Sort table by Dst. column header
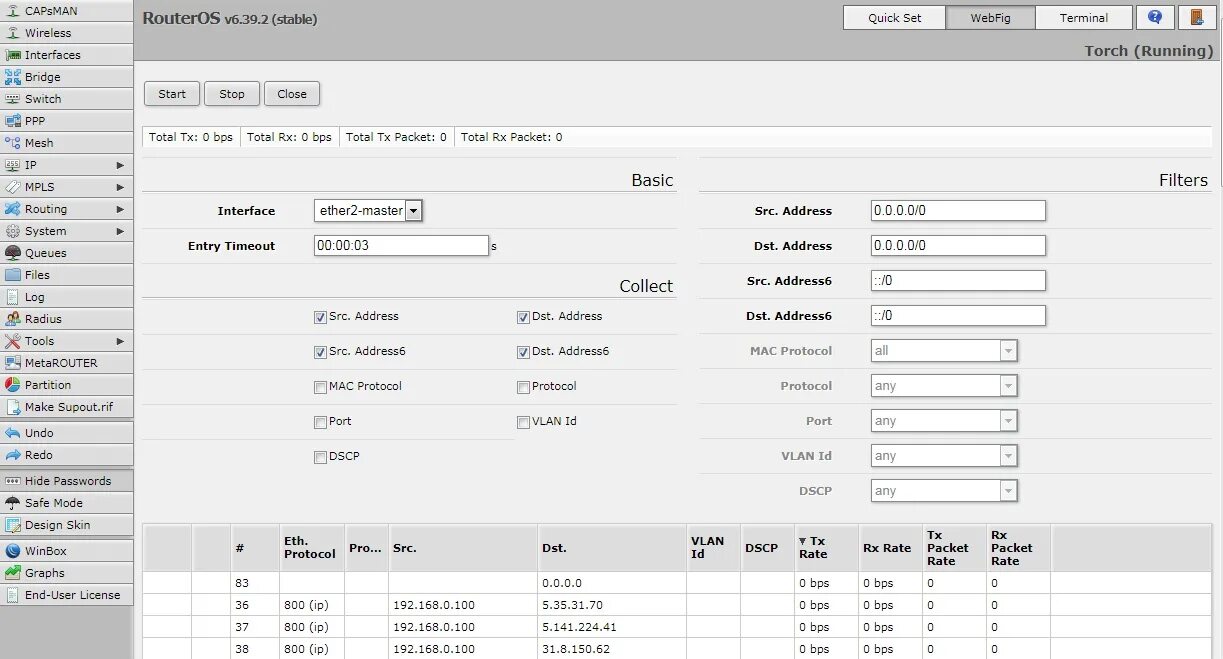This screenshot has height=659, width=1223. pyautogui.click(x=612, y=547)
